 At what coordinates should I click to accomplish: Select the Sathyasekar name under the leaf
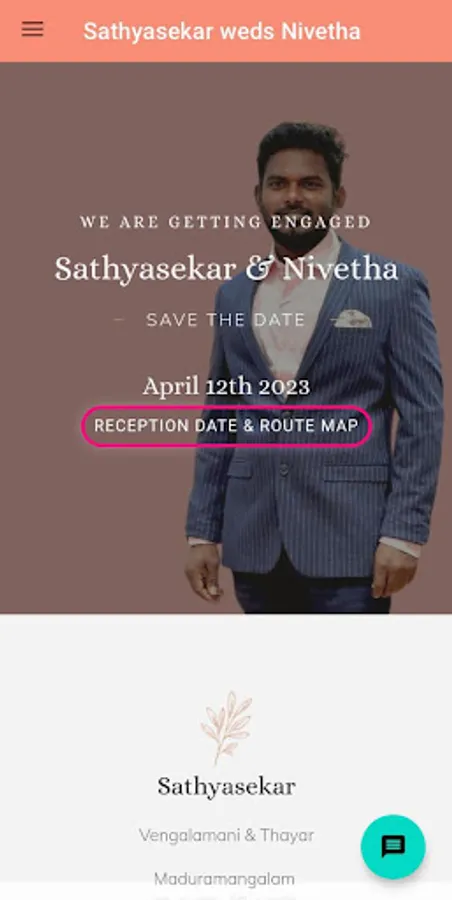pos(226,786)
